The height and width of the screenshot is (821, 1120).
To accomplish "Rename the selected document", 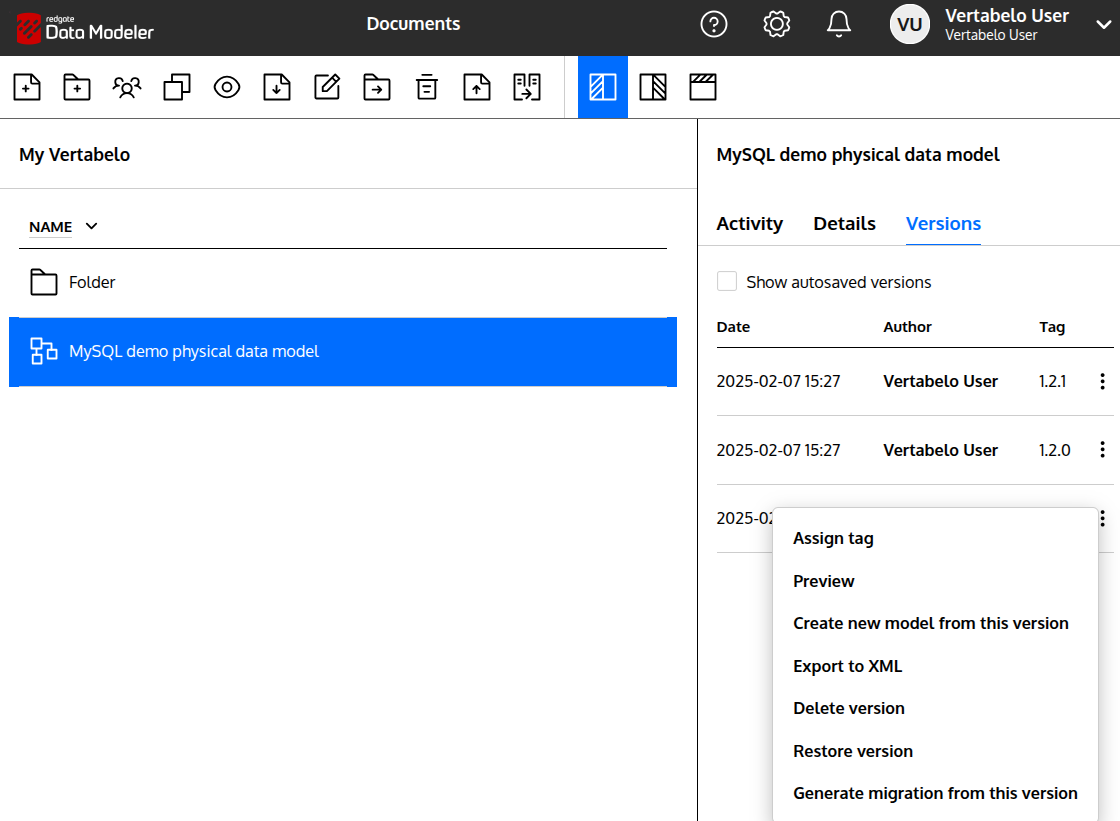I will point(327,87).
